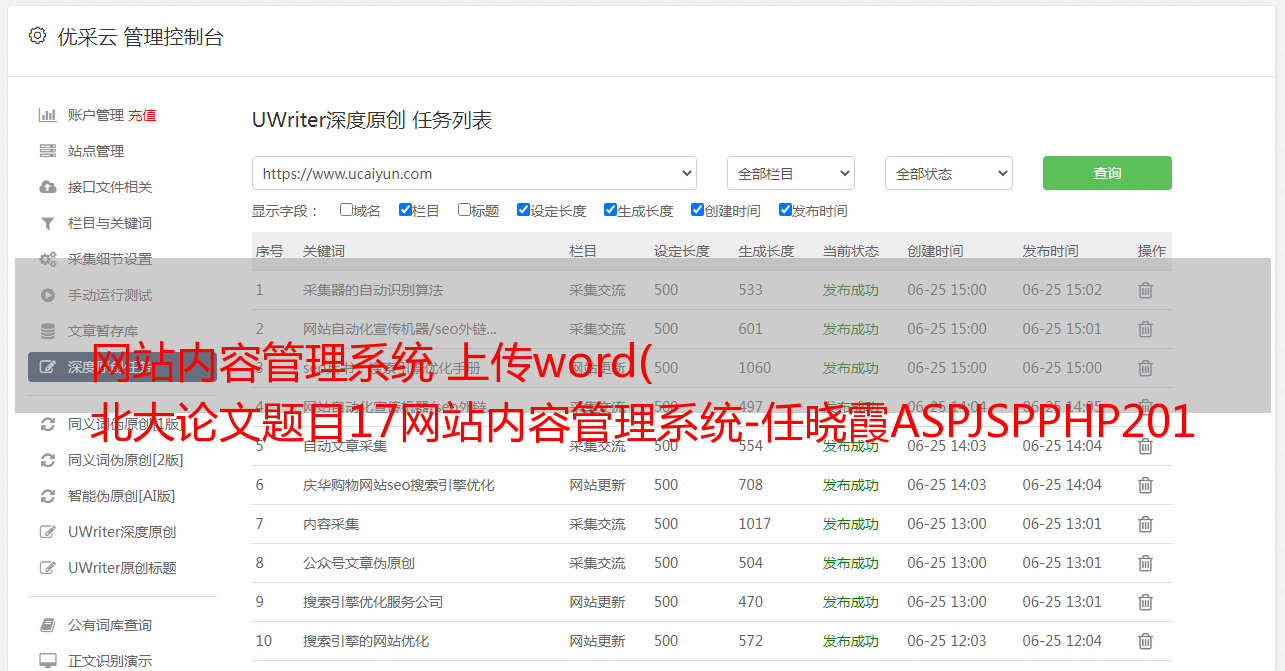The width and height of the screenshot is (1285, 671).
Task: Click the monitor icon for 正文识别演示
Action: coord(47,661)
